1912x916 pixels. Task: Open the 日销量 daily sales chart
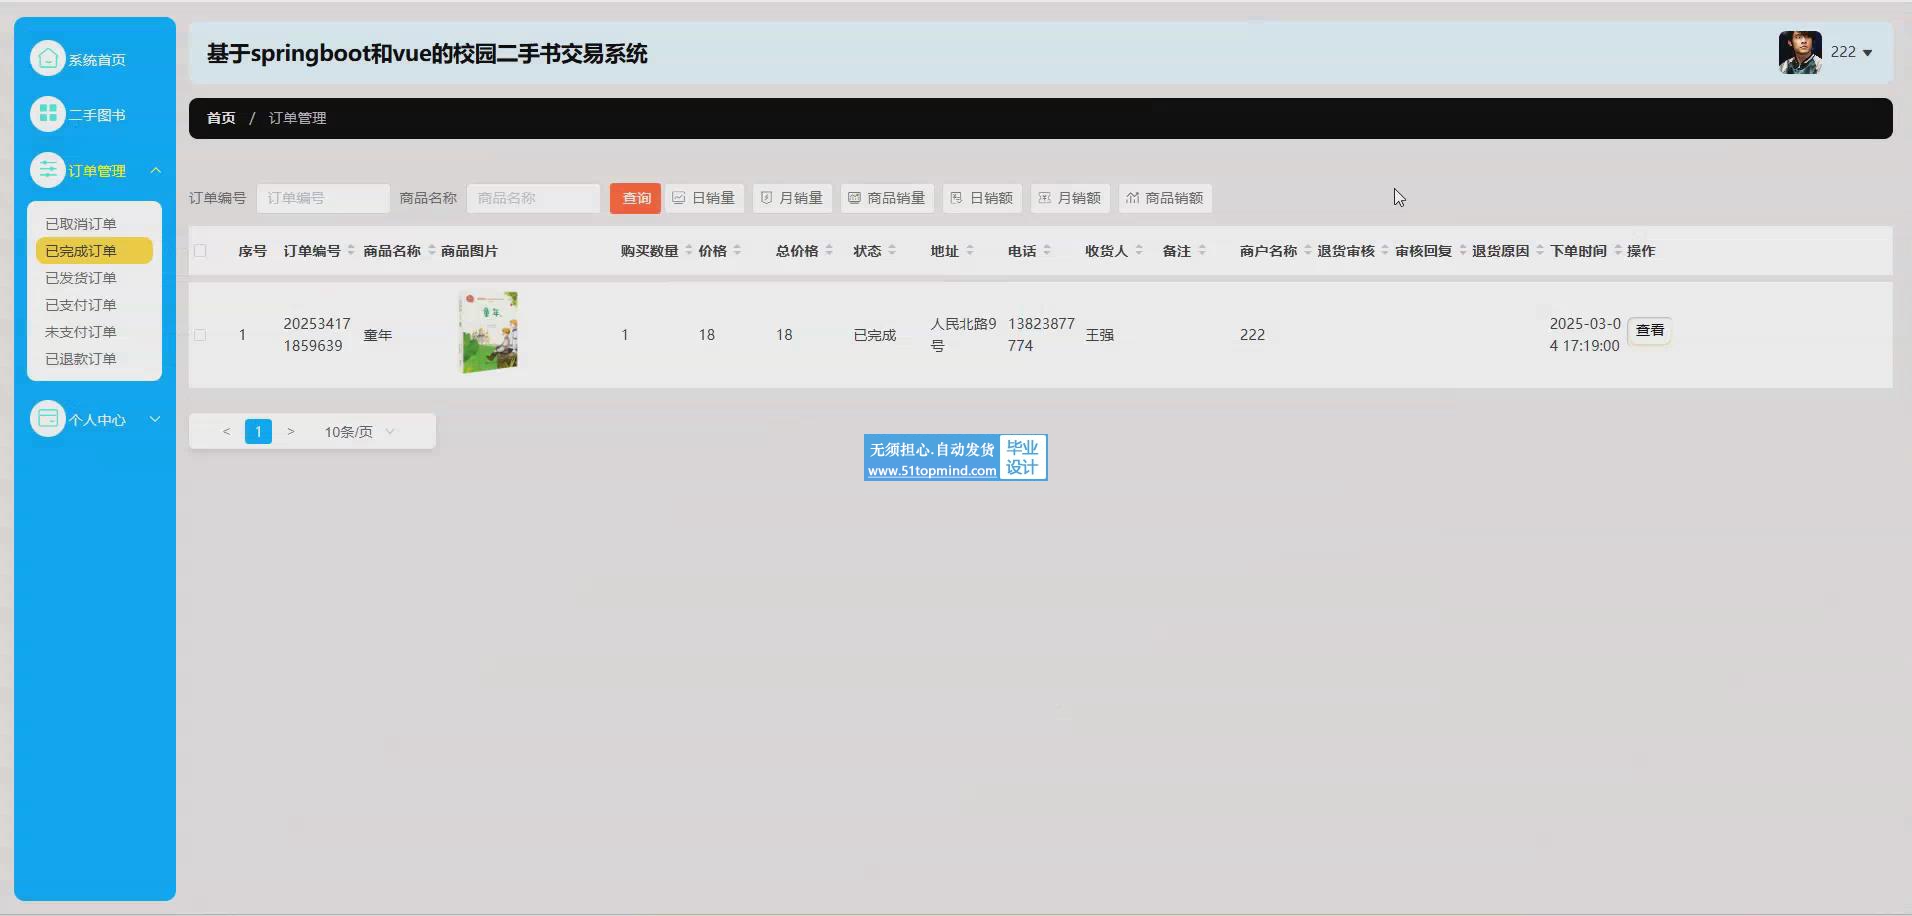tap(704, 198)
